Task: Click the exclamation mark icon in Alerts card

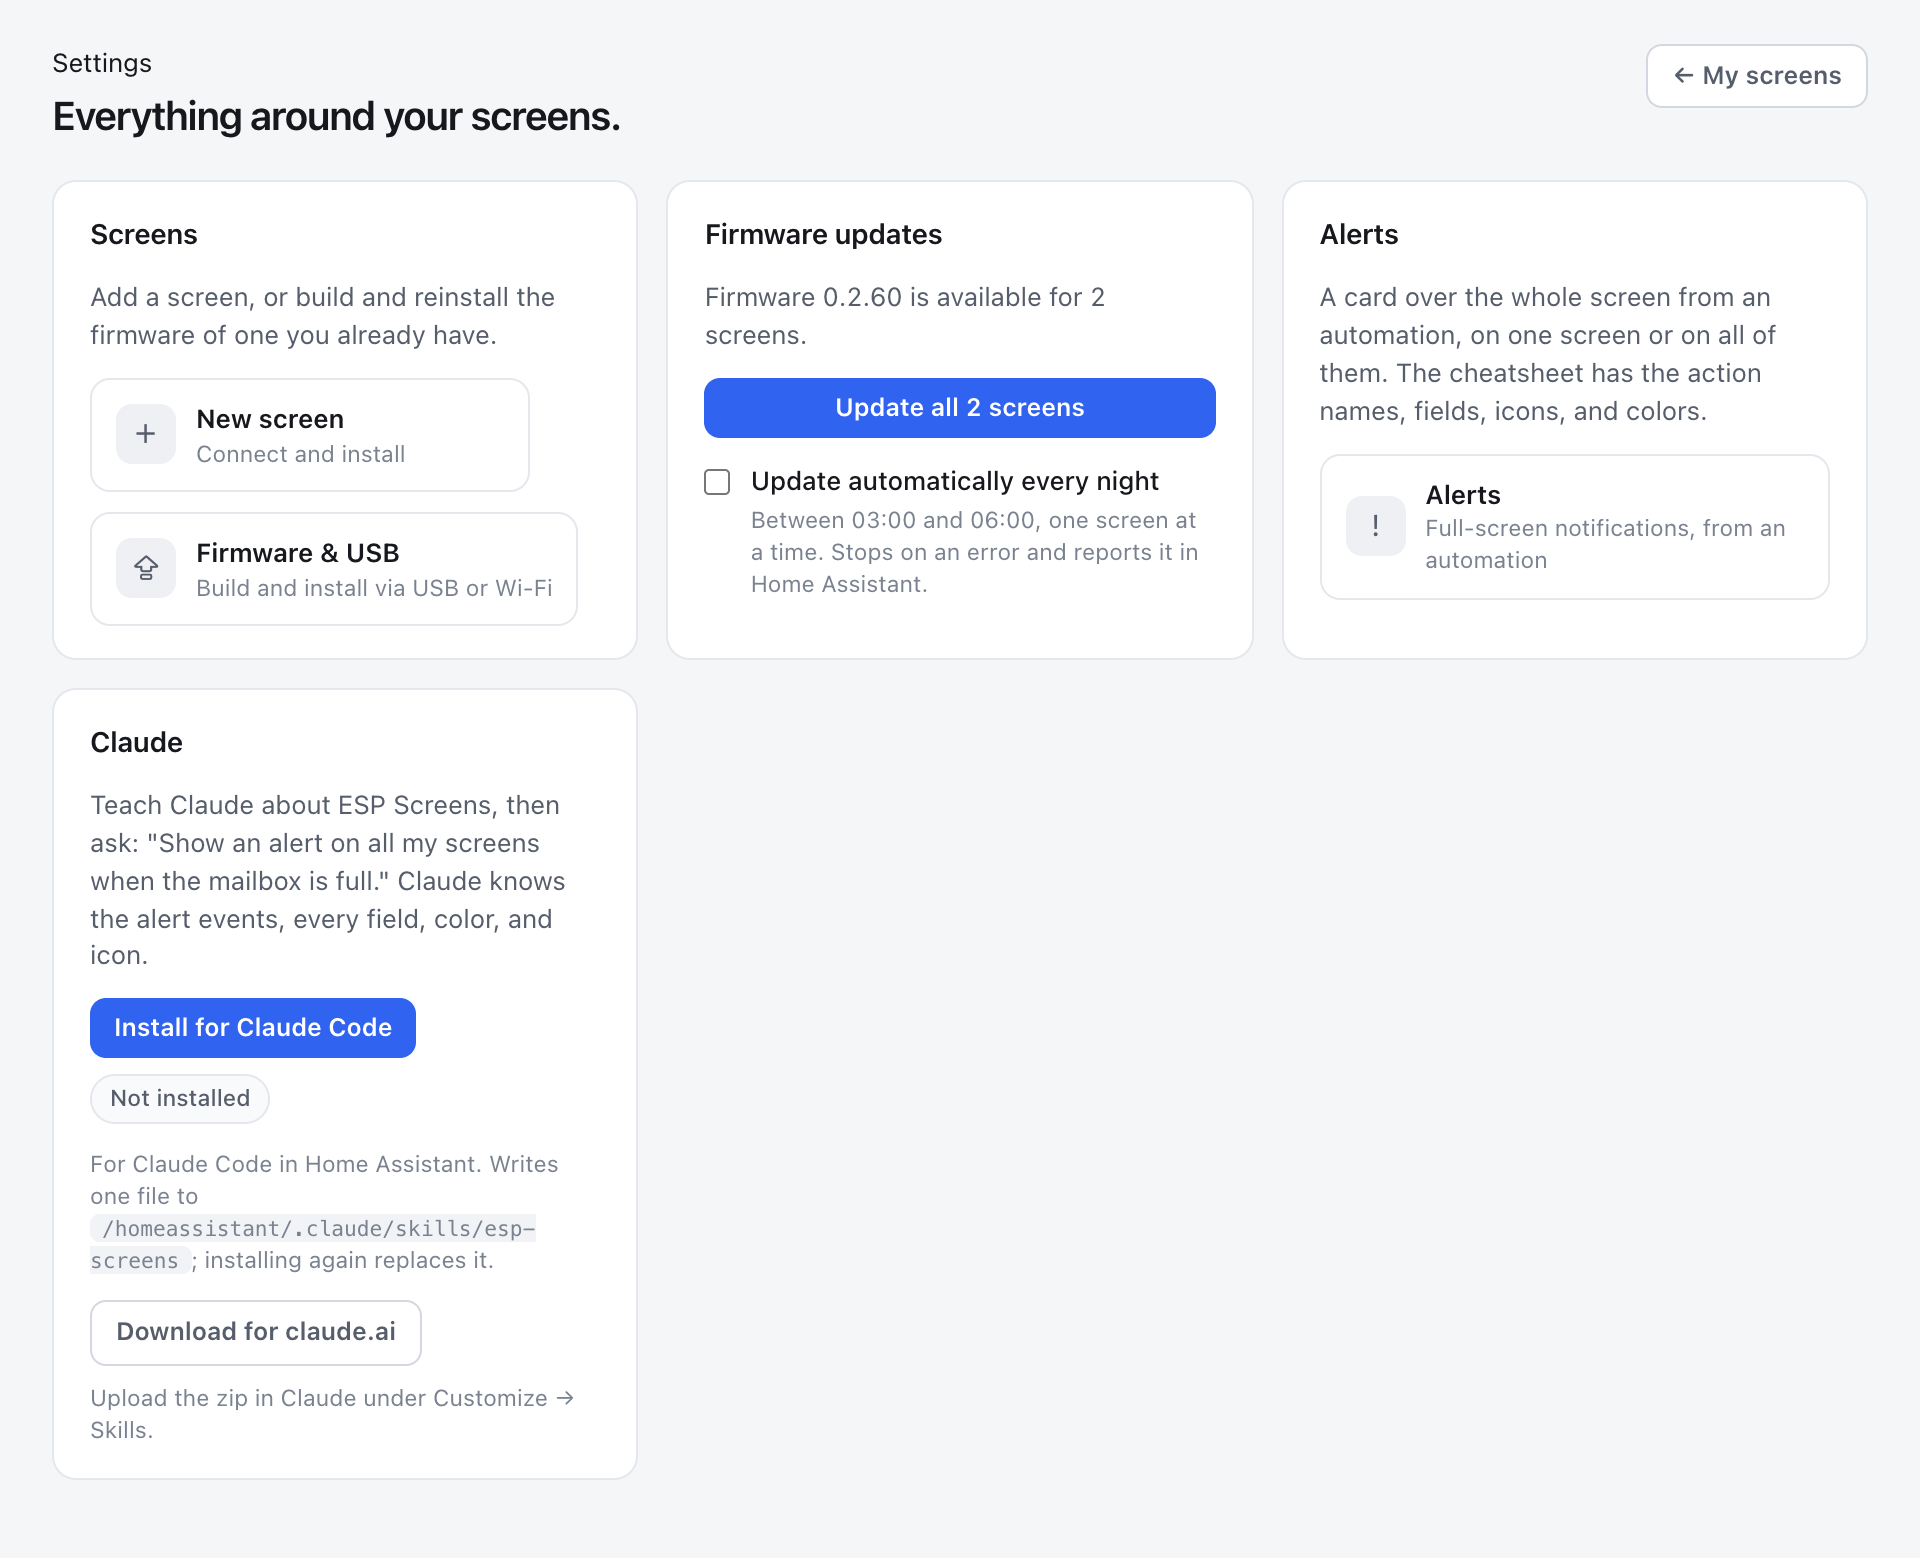Action: (x=1376, y=526)
